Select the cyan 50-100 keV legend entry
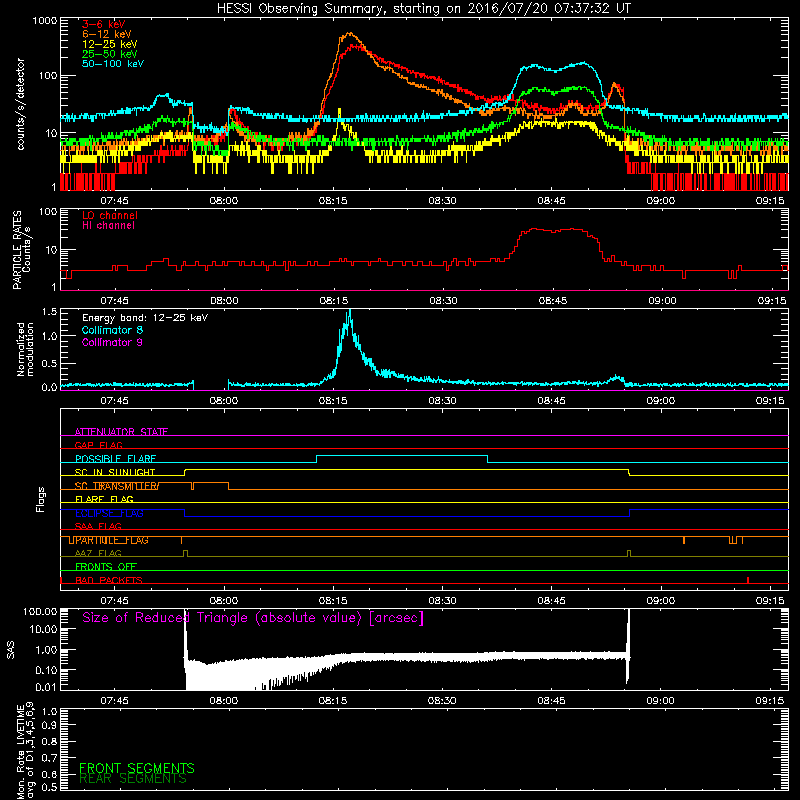This screenshot has width=800, height=800. coord(113,64)
